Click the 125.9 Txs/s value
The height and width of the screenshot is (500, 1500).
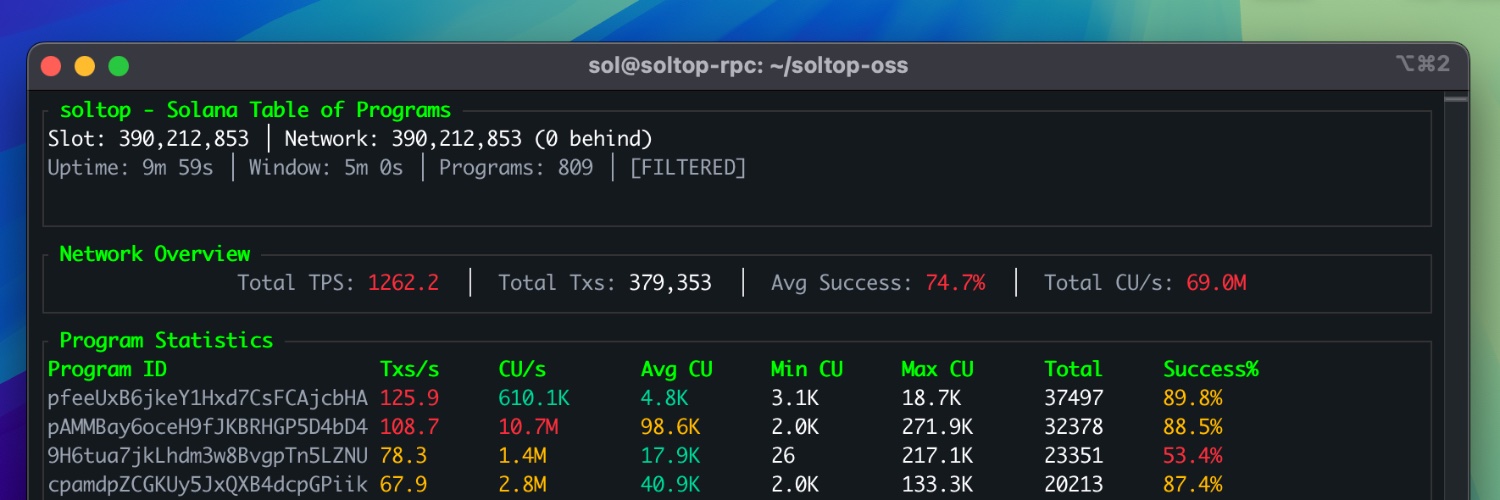coord(409,398)
